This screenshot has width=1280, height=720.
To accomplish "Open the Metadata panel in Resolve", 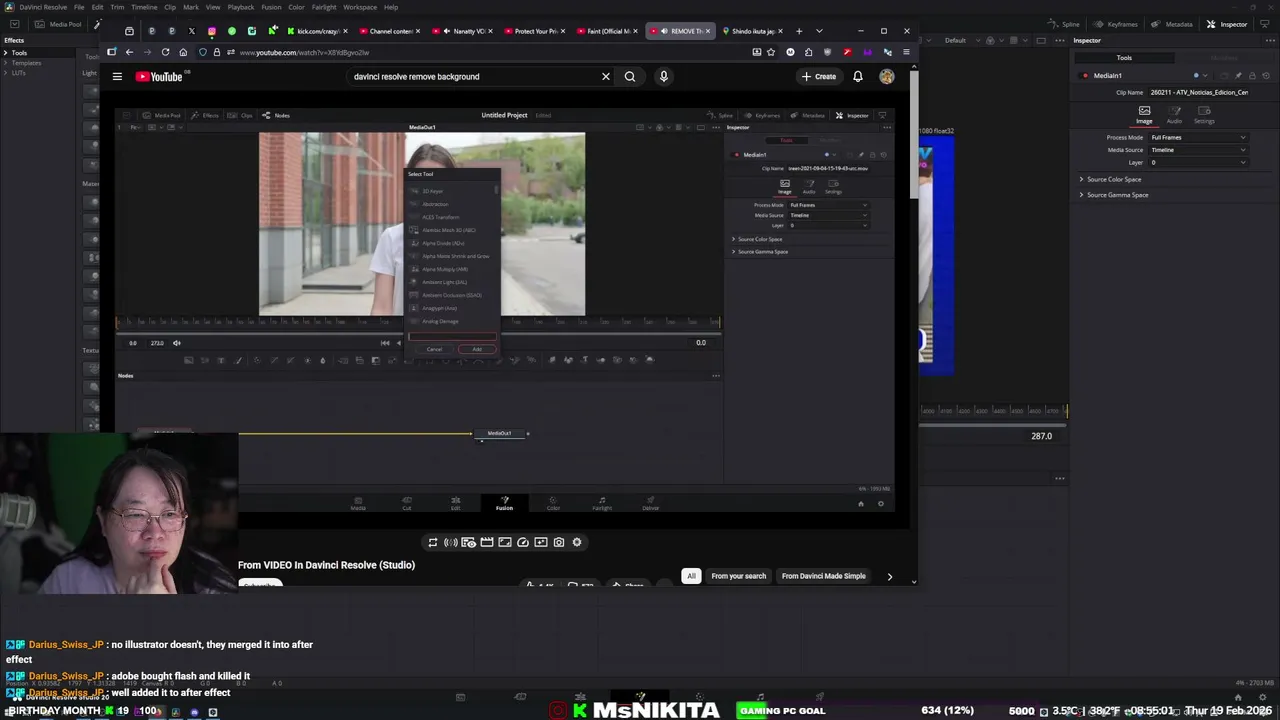I will 1172,24.
